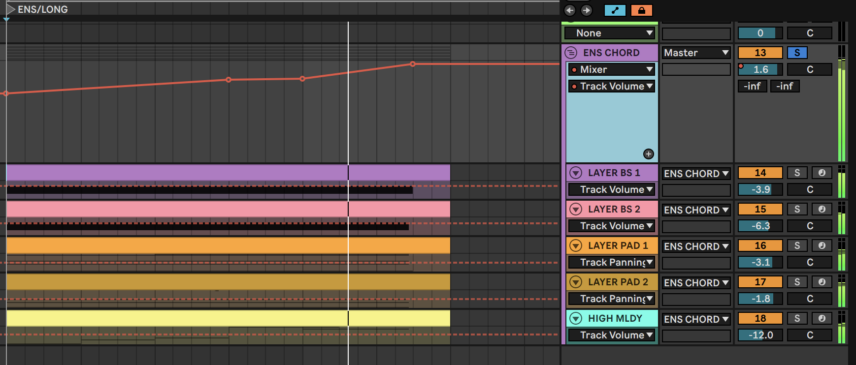Toggle LAYER BS 2 track activator 15

pyautogui.click(x=760, y=210)
